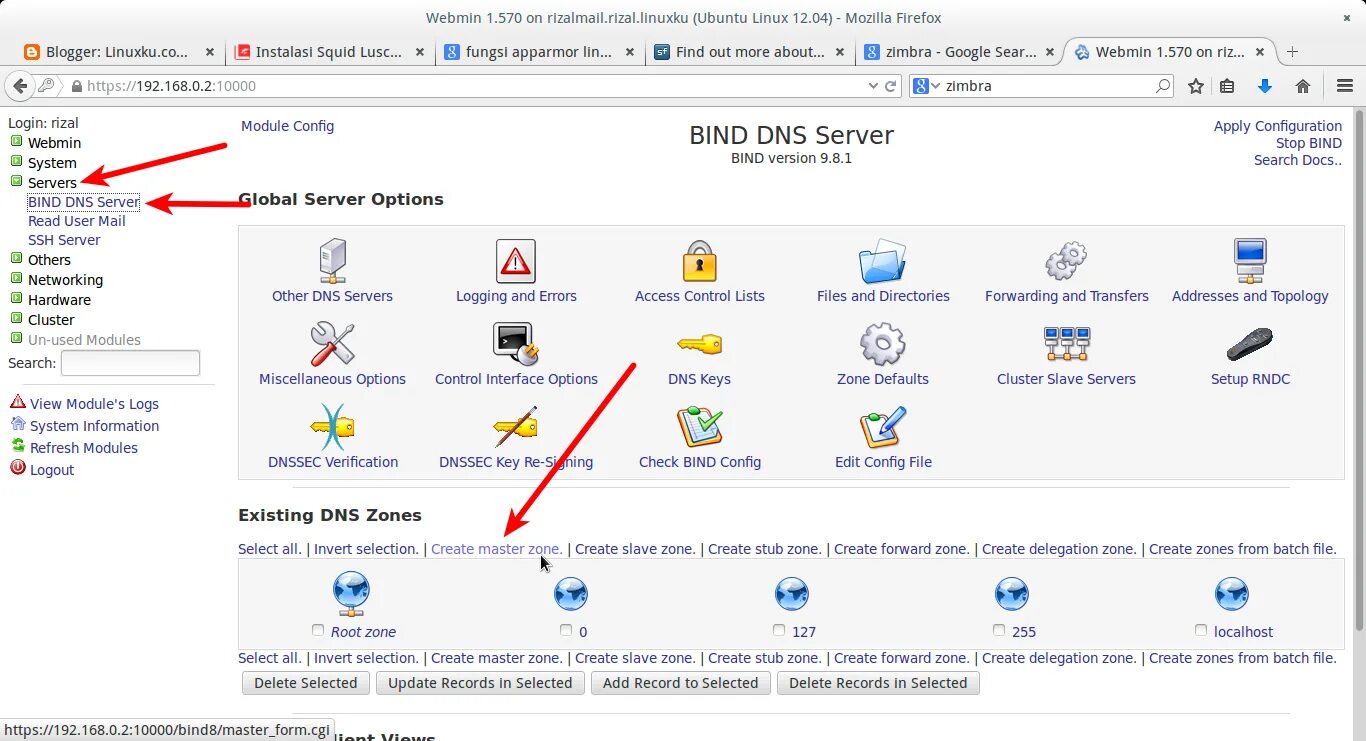Reload the page with the refresh icon

coord(891,86)
